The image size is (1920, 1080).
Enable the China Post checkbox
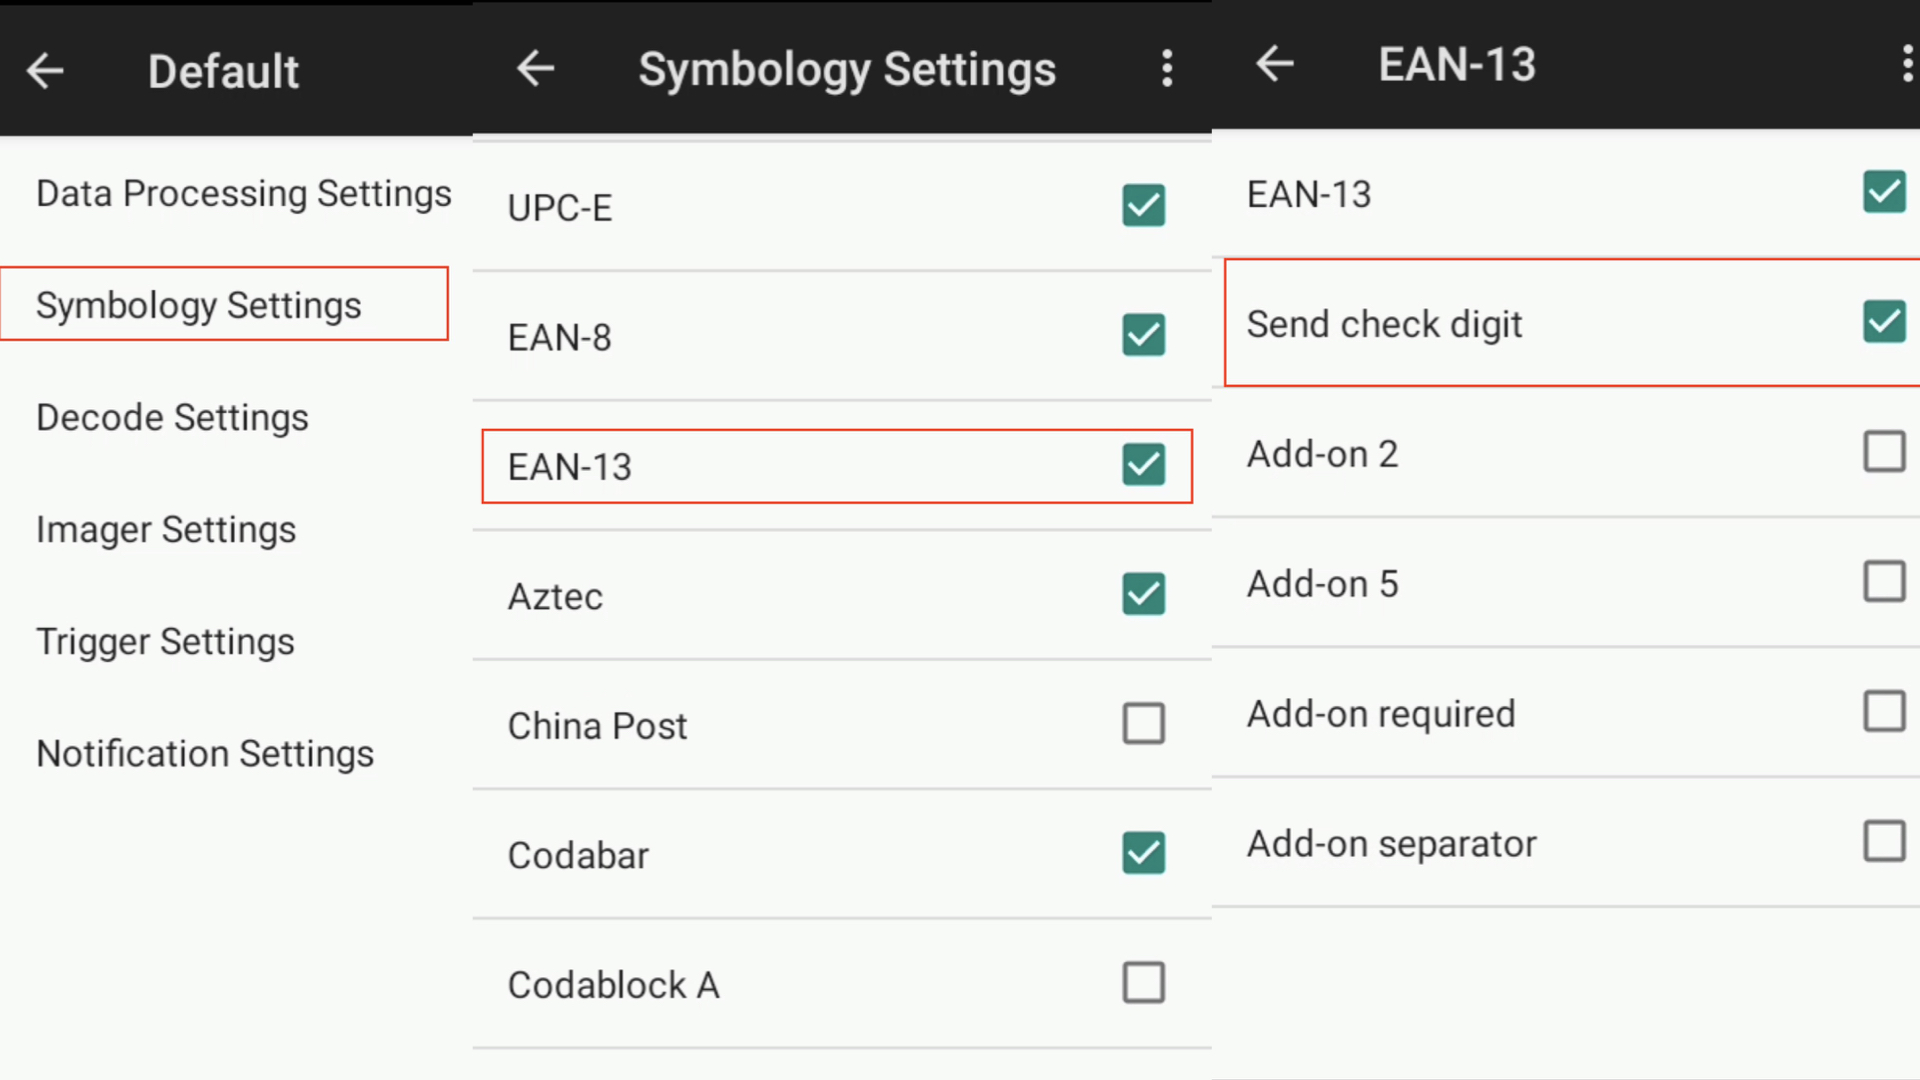coord(1144,724)
